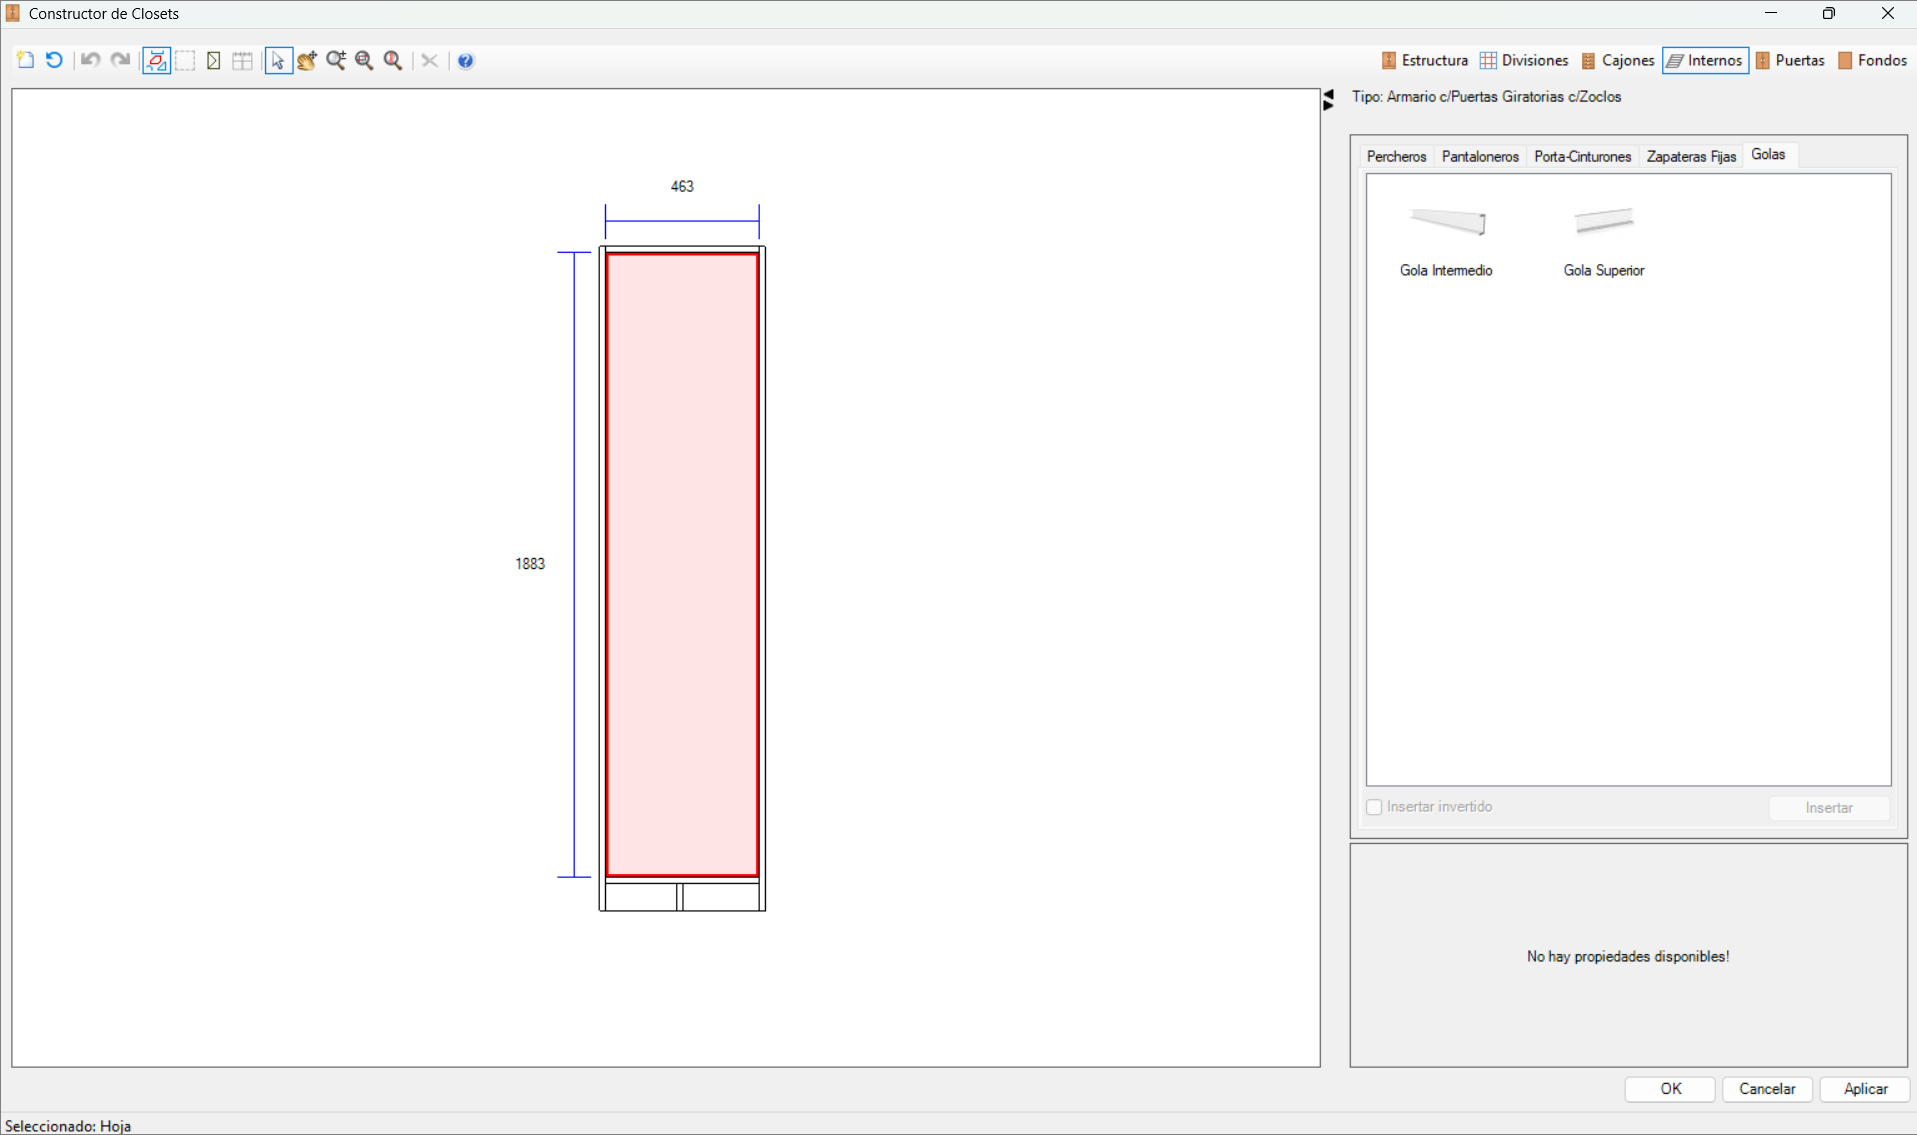Toggle the show dimensions toolbar icon
The height and width of the screenshot is (1135, 1917).
(156, 61)
